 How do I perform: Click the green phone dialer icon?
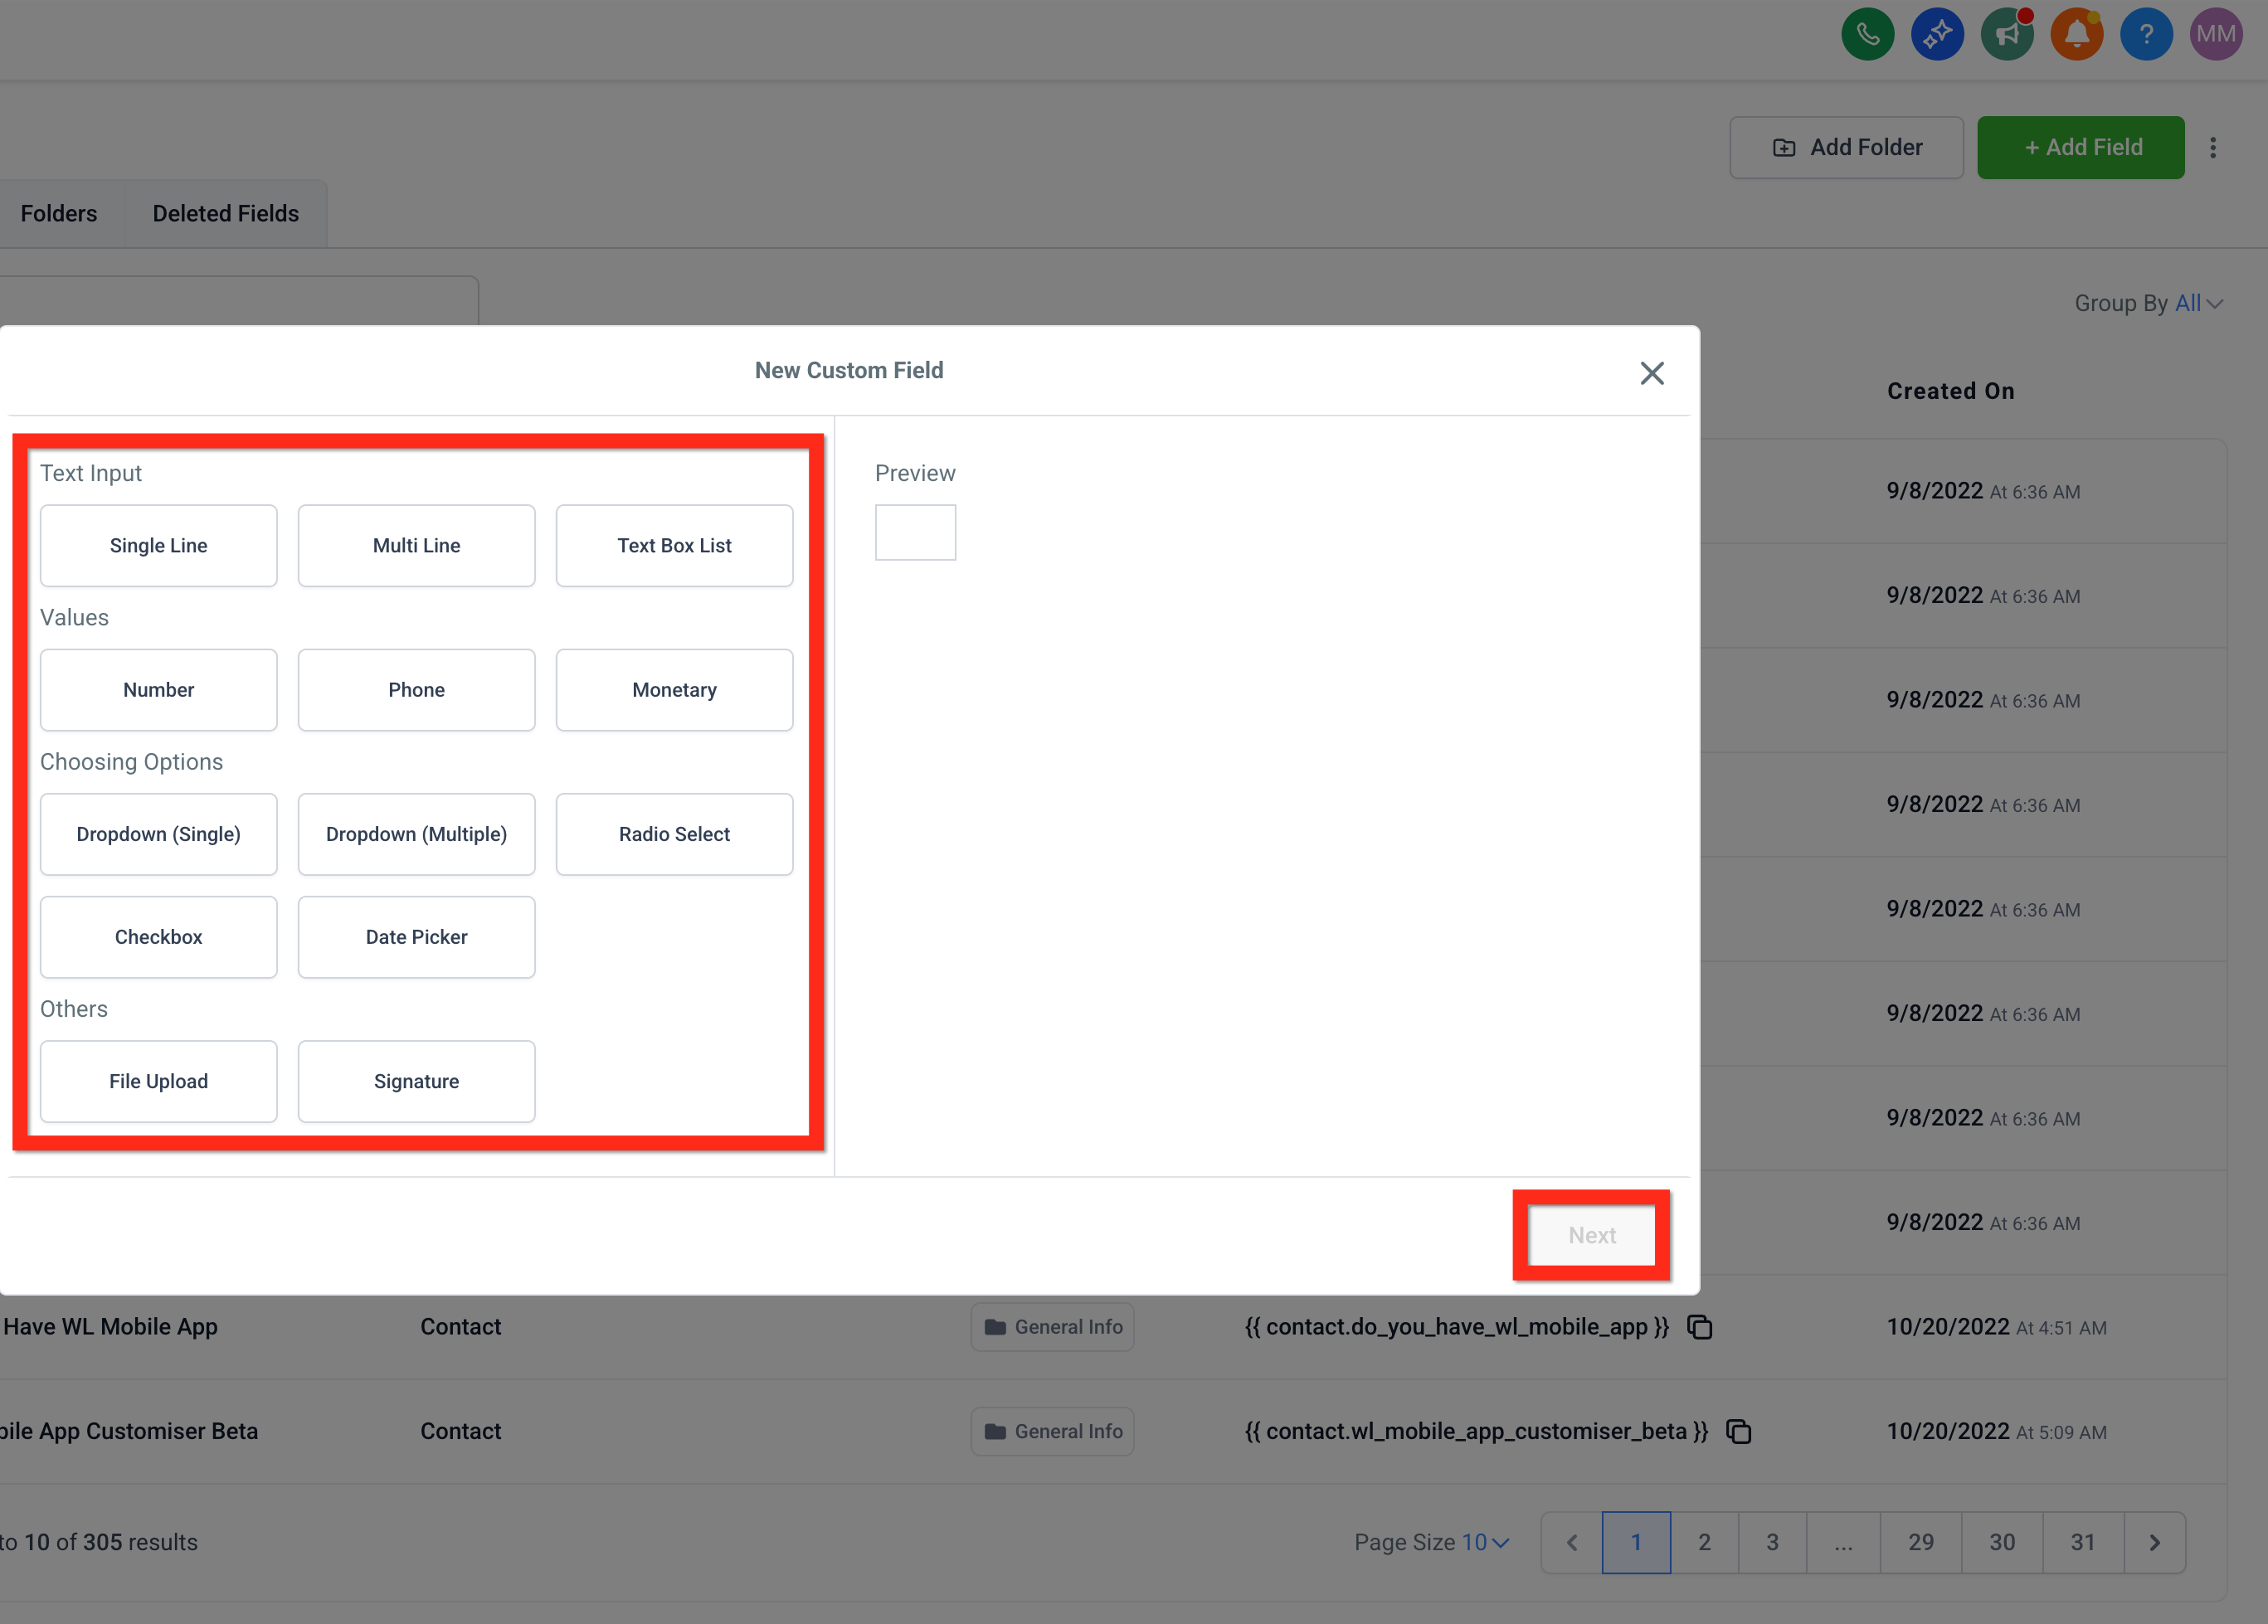[1867, 35]
